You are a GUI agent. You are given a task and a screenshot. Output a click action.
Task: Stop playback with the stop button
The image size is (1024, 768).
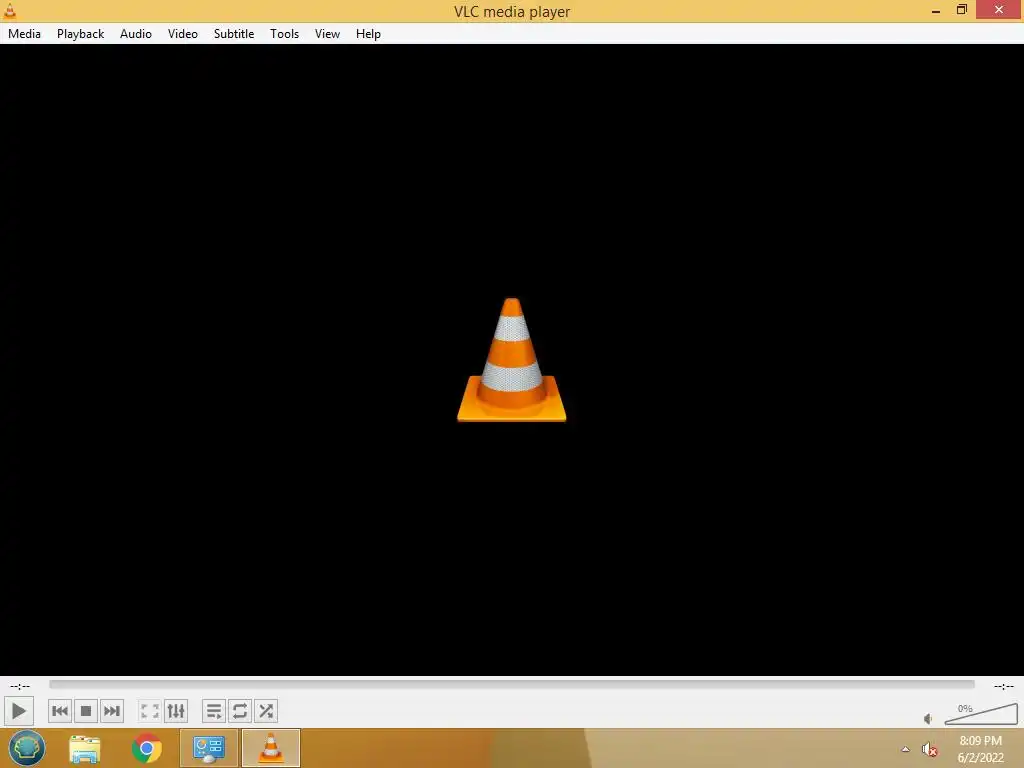pos(86,711)
